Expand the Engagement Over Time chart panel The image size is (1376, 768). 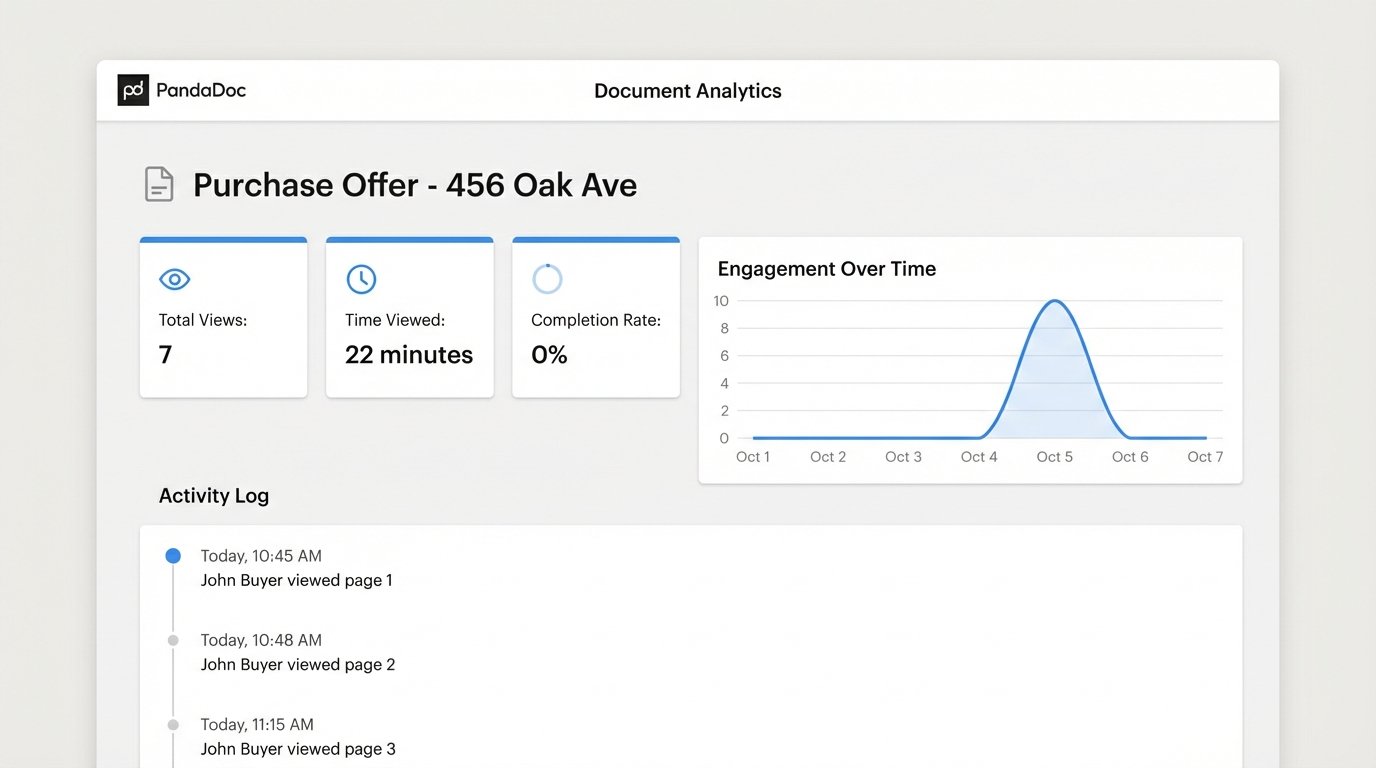click(969, 360)
